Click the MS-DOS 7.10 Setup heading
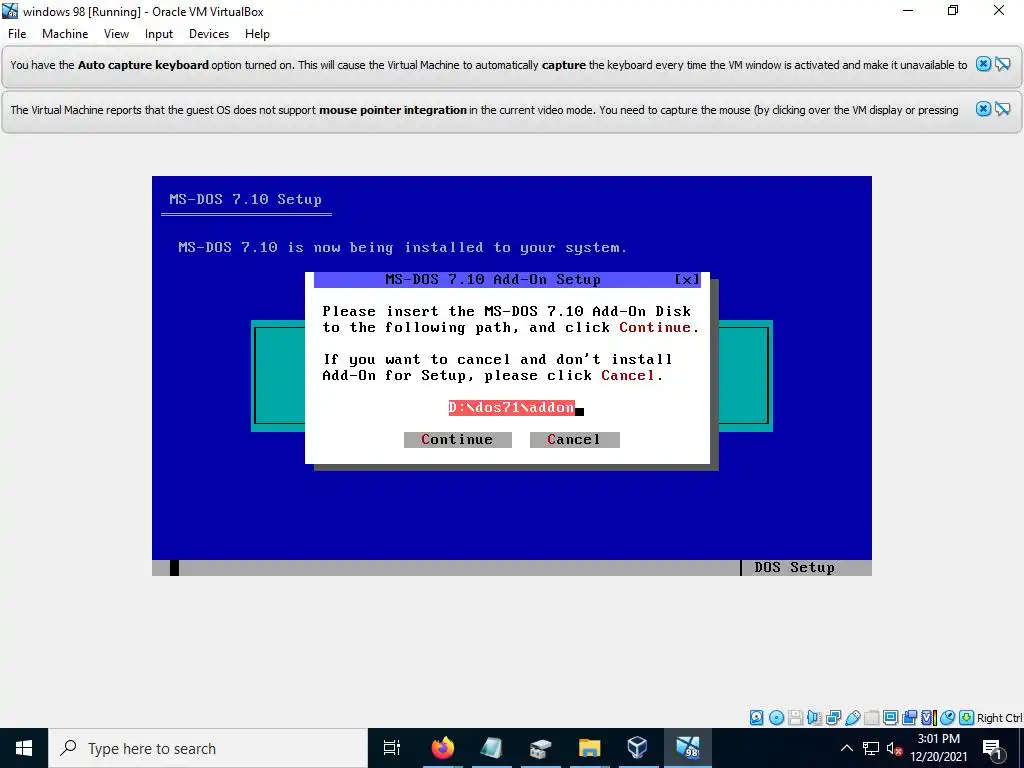The image size is (1024, 768). click(246, 199)
